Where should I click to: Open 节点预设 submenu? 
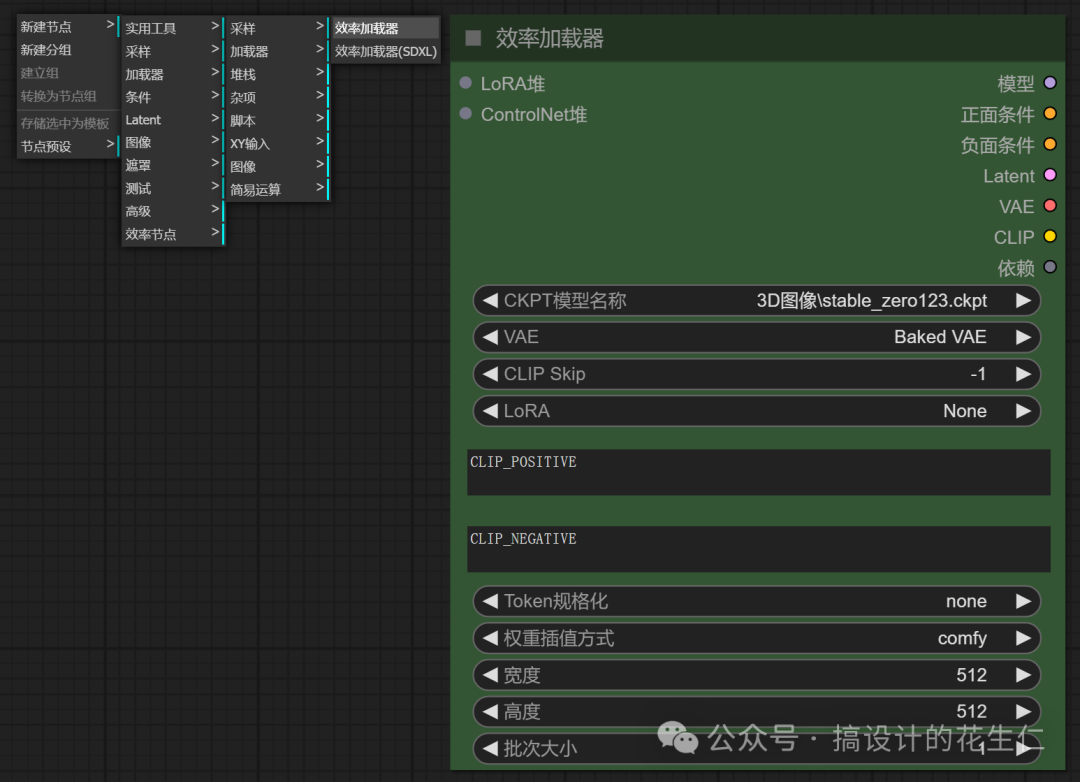tap(68, 146)
